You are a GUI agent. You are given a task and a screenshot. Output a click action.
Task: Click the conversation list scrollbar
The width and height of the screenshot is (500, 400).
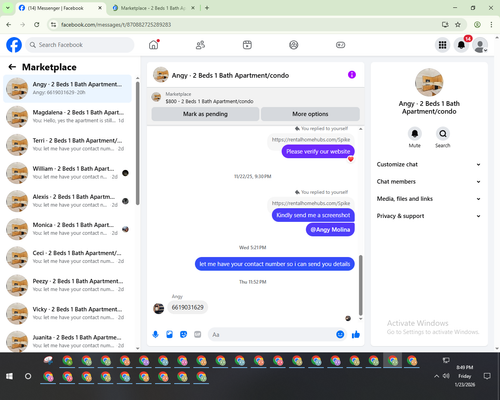click(138, 143)
